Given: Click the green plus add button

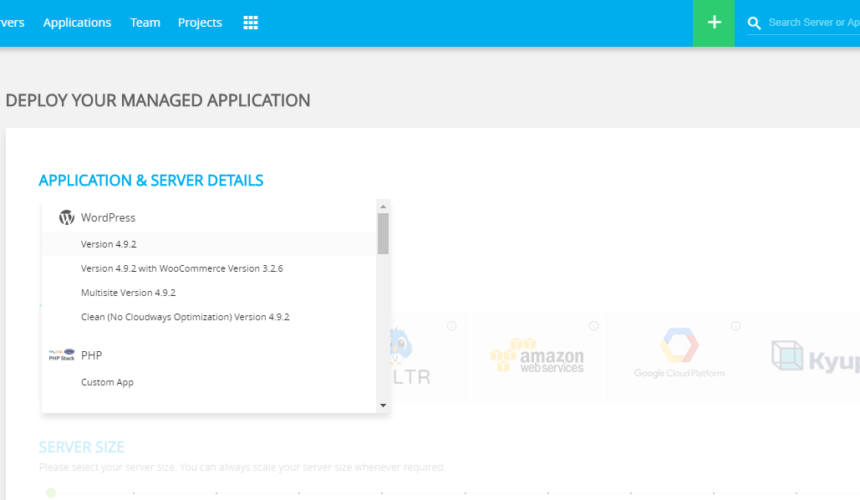Looking at the screenshot, I should [x=714, y=23].
